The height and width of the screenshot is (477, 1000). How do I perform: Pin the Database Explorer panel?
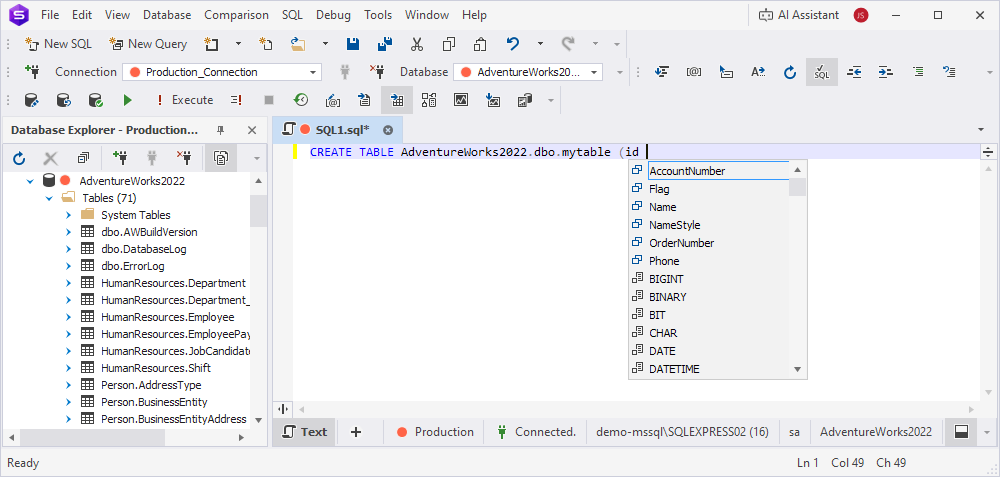223,130
